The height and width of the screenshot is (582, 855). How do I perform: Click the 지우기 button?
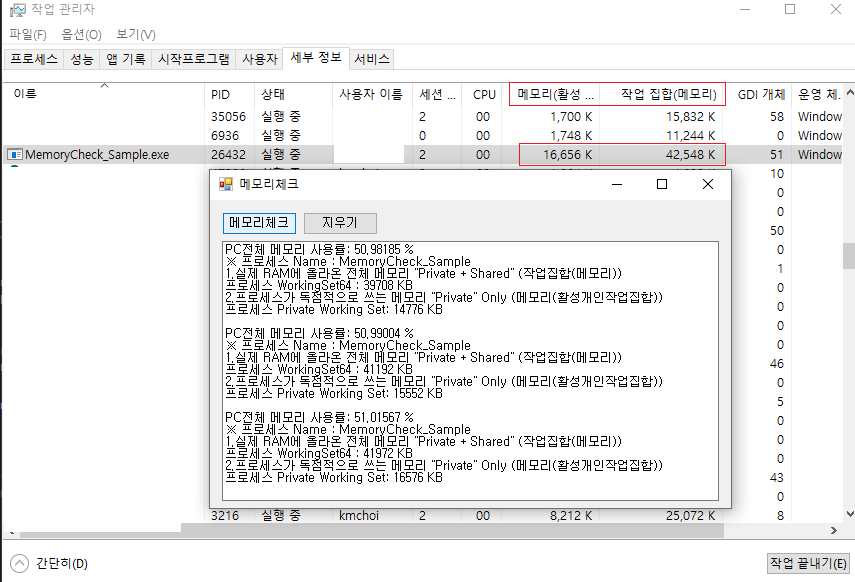pos(340,223)
